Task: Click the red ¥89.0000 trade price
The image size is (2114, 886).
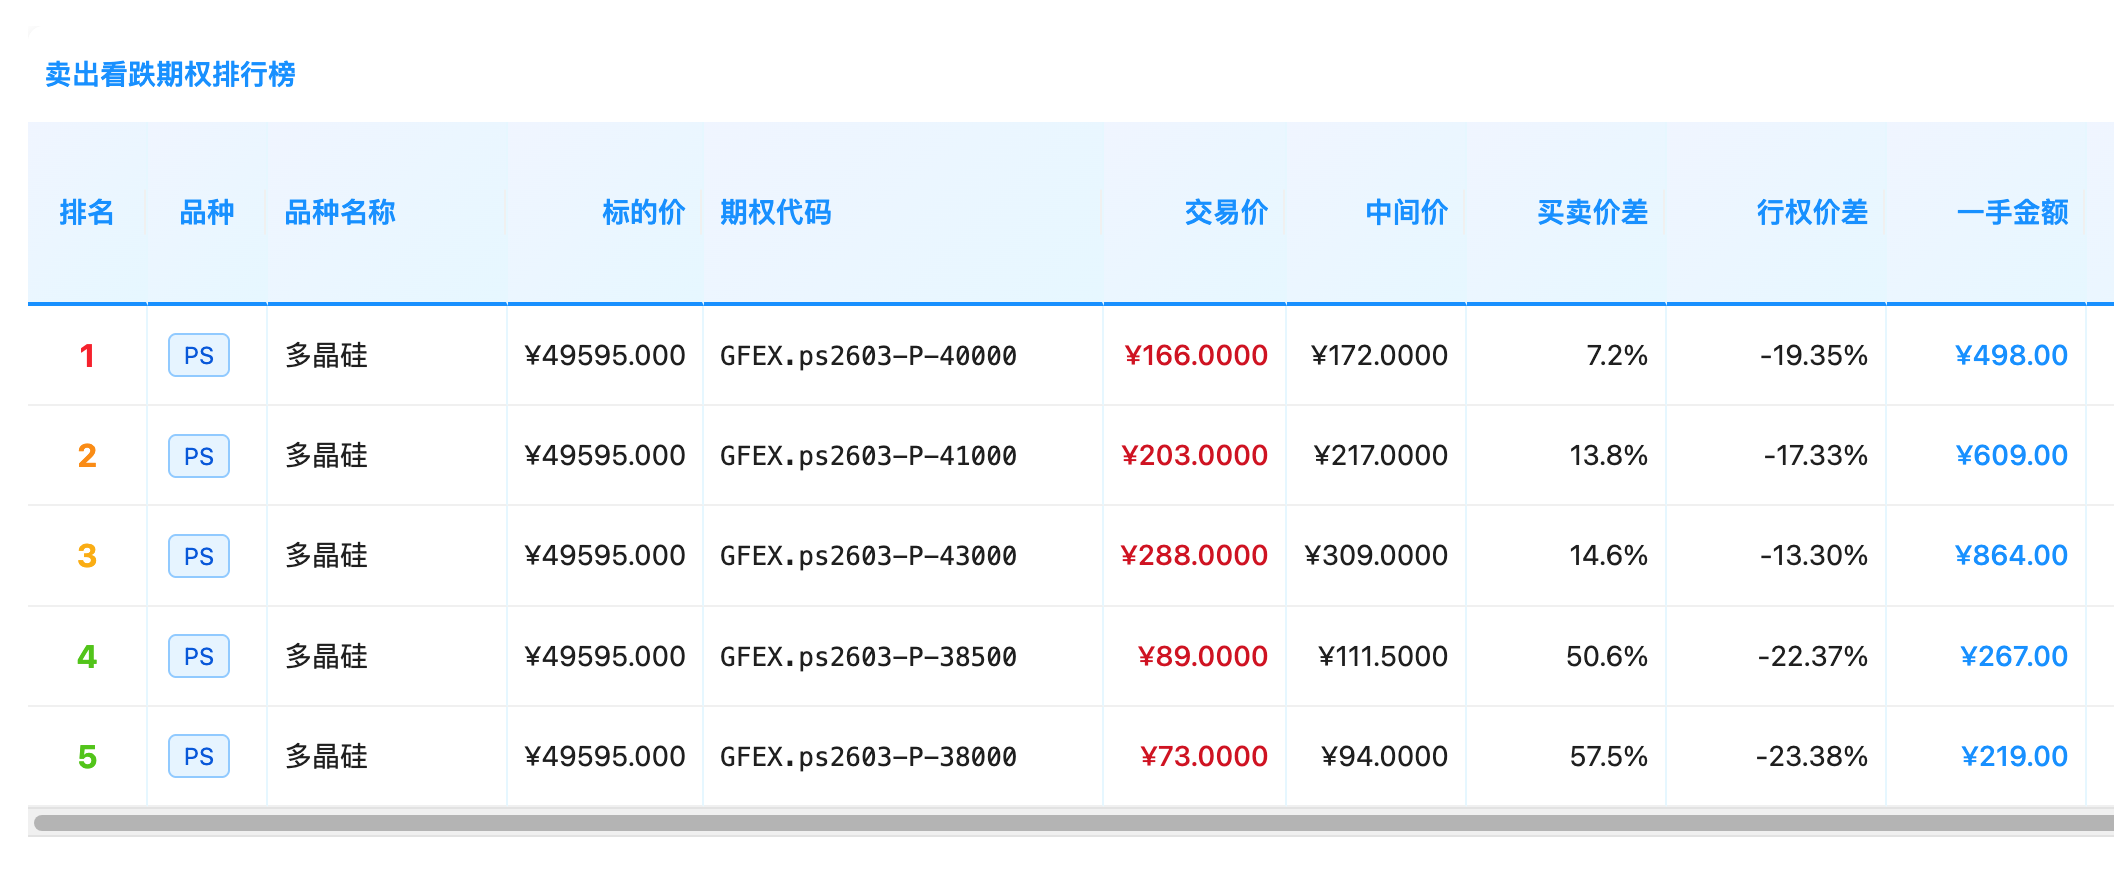Action: [1202, 656]
